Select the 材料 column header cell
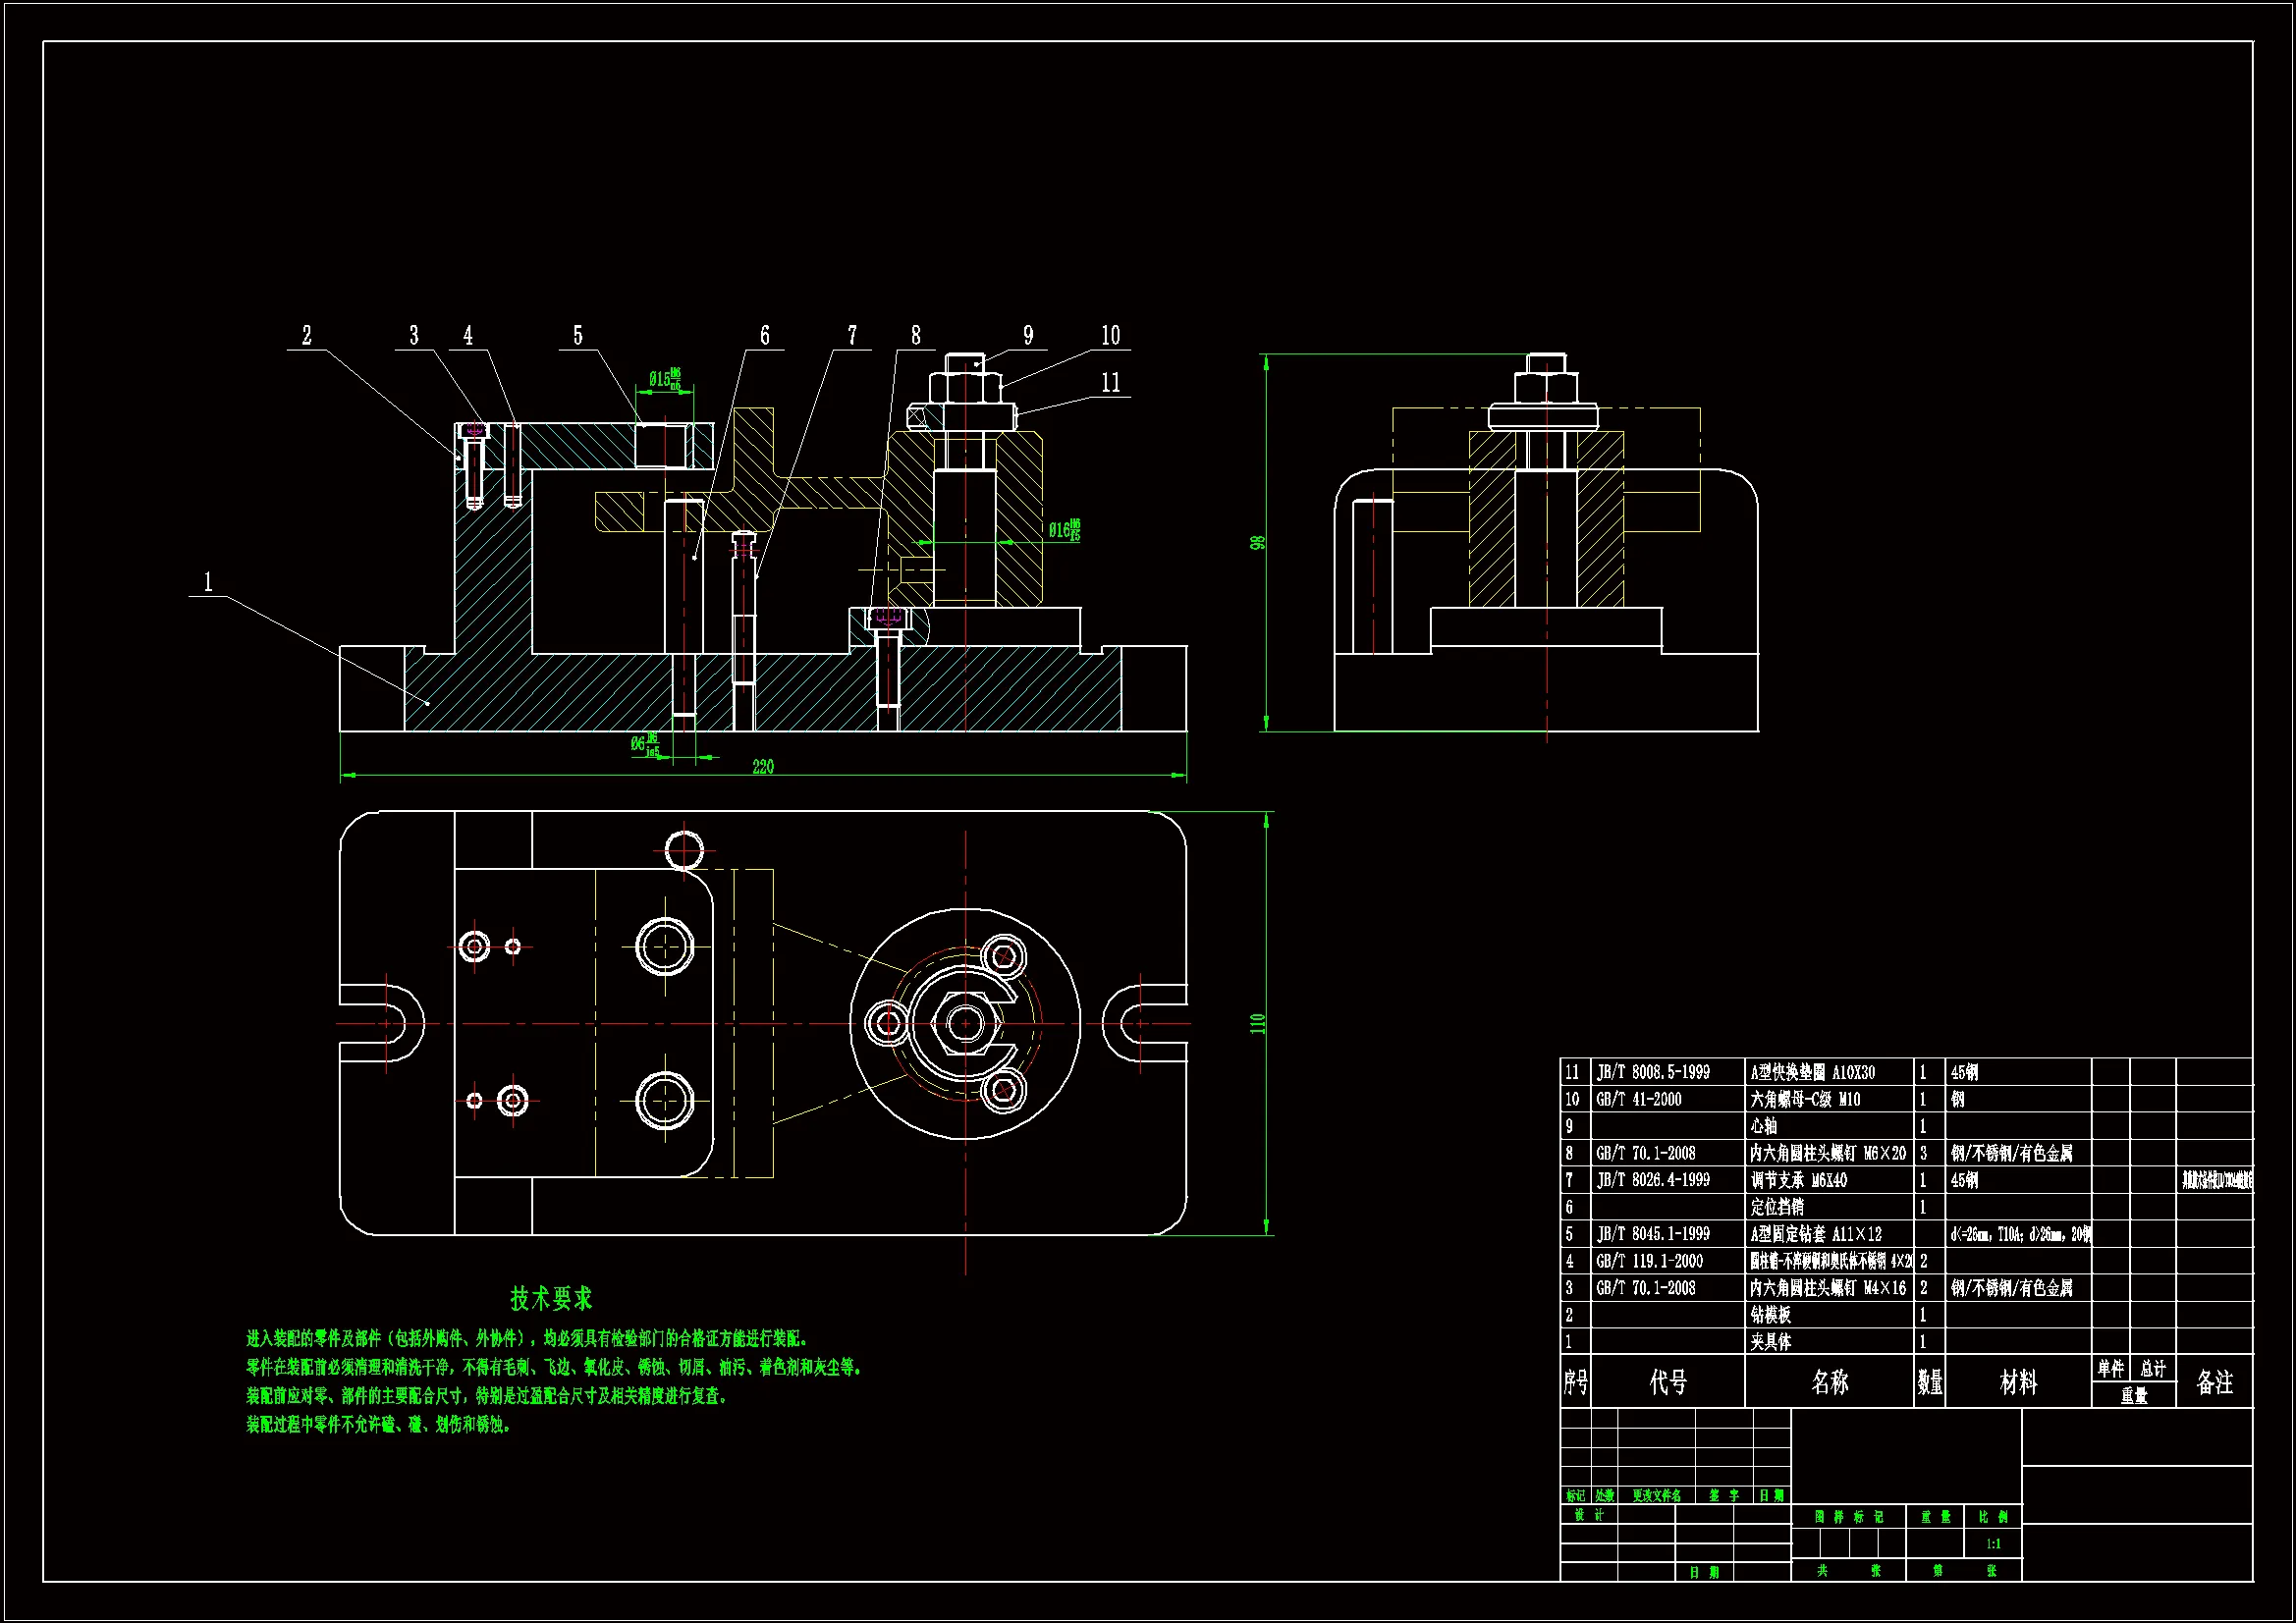Viewport: 2296px width, 1623px height. coord(2017,1382)
